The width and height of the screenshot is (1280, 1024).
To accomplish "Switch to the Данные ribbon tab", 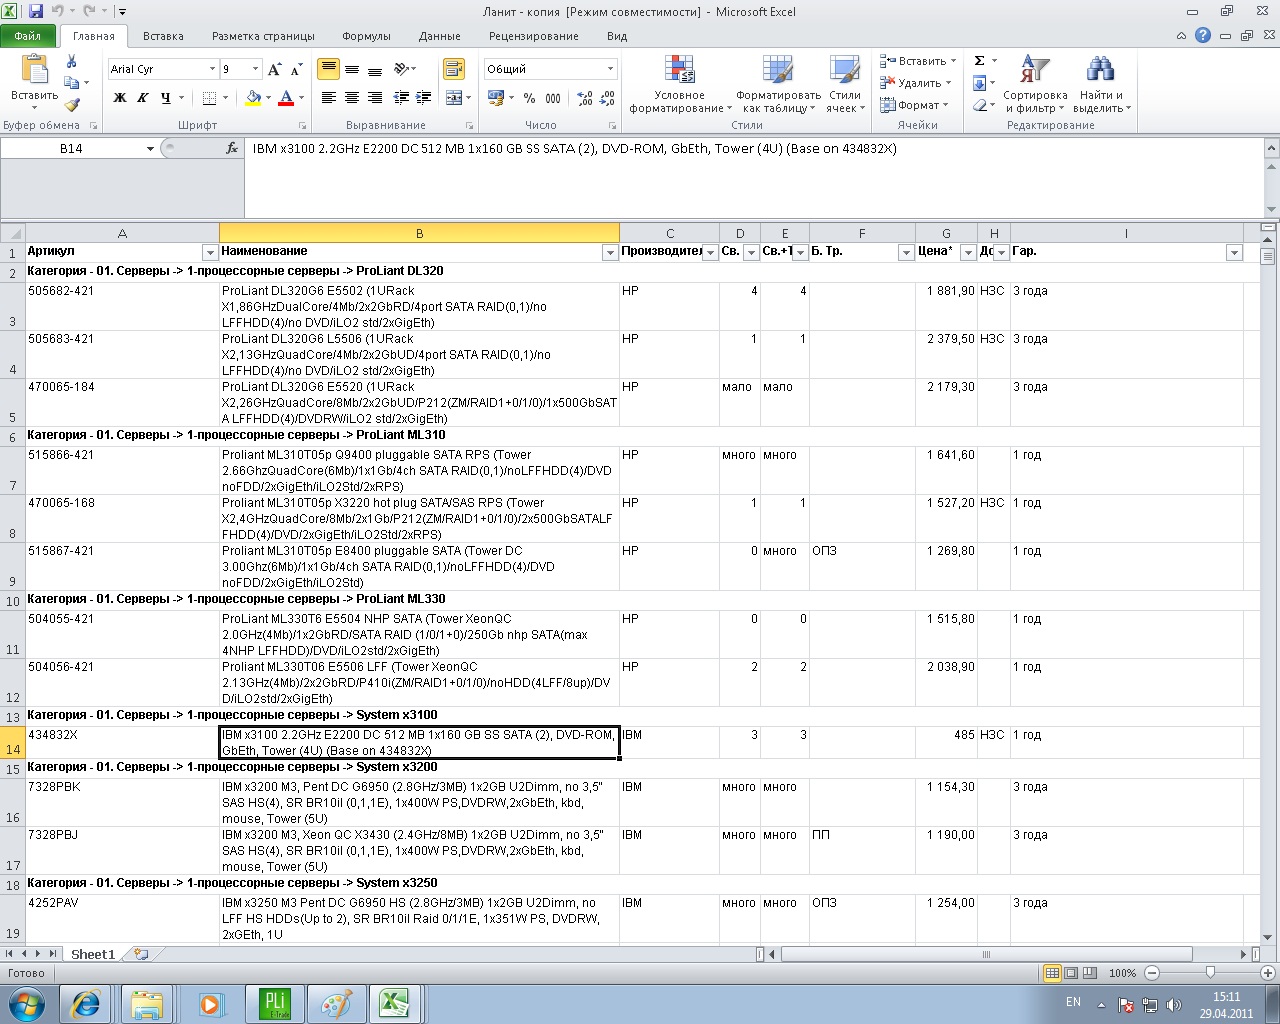I will 440,36.
